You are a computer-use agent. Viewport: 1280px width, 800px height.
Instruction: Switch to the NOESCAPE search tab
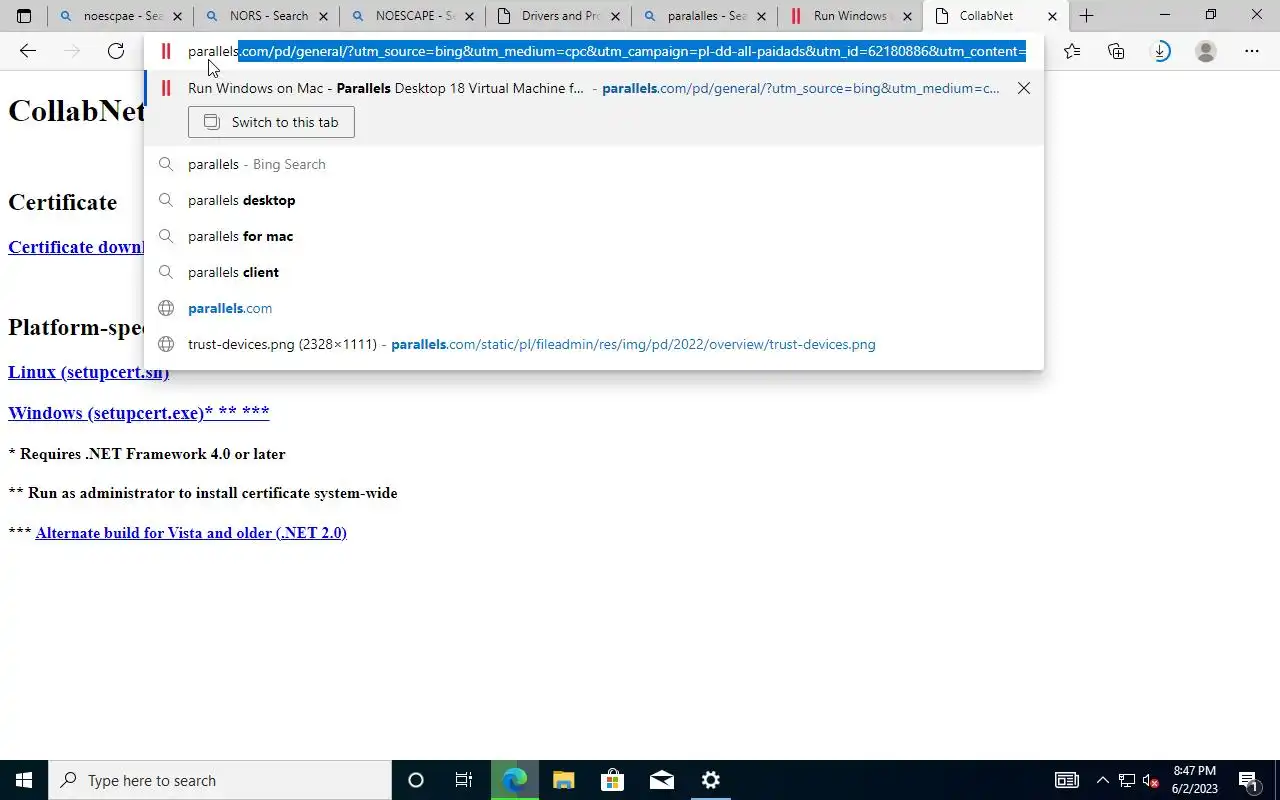412,16
